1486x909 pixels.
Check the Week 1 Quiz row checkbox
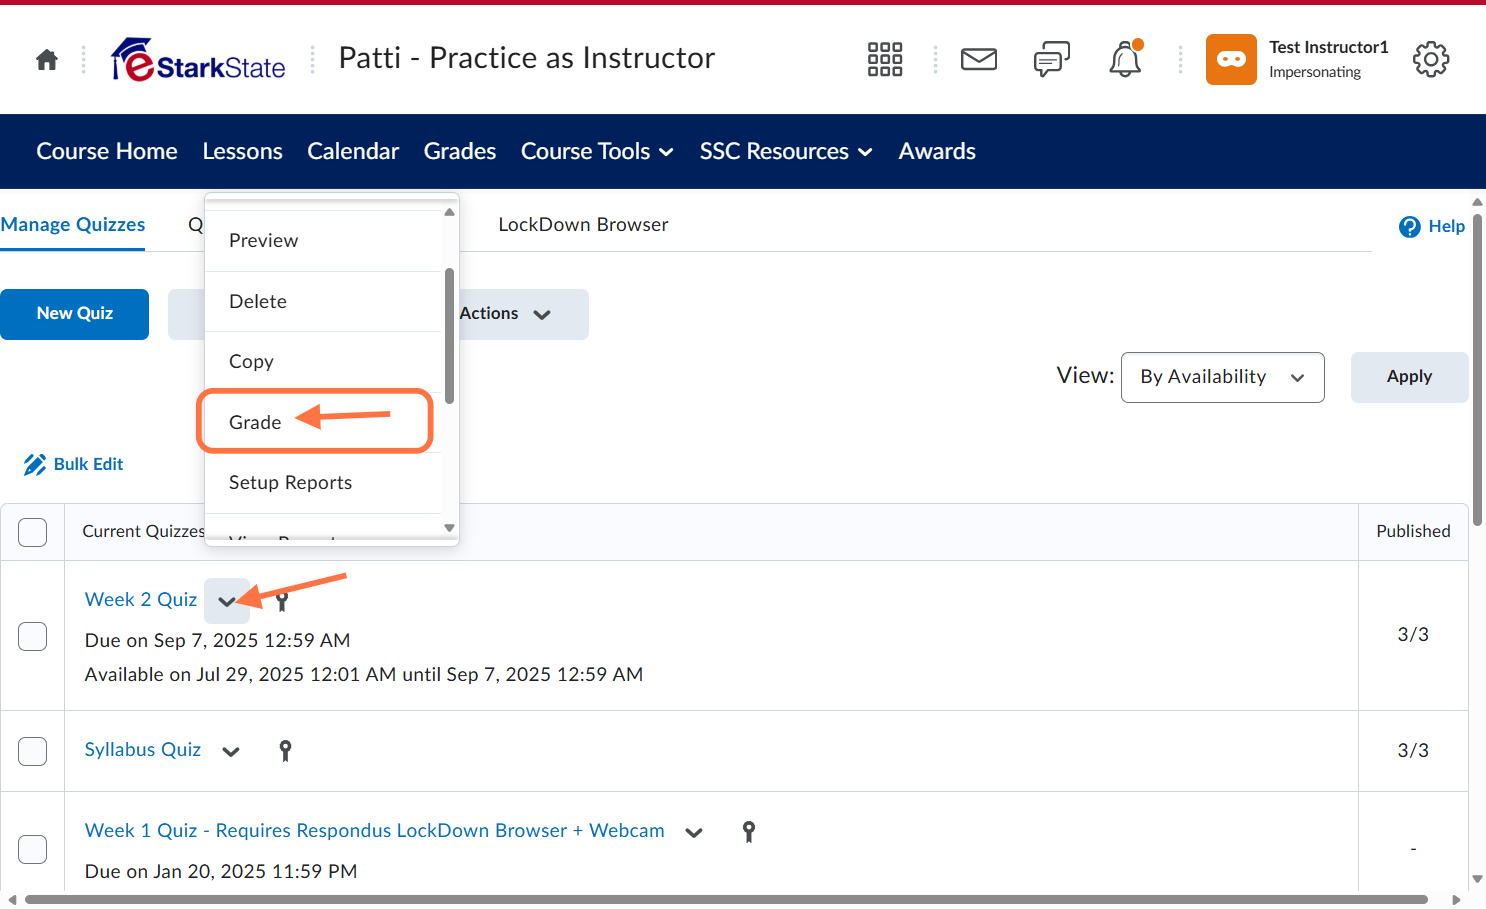(x=33, y=849)
